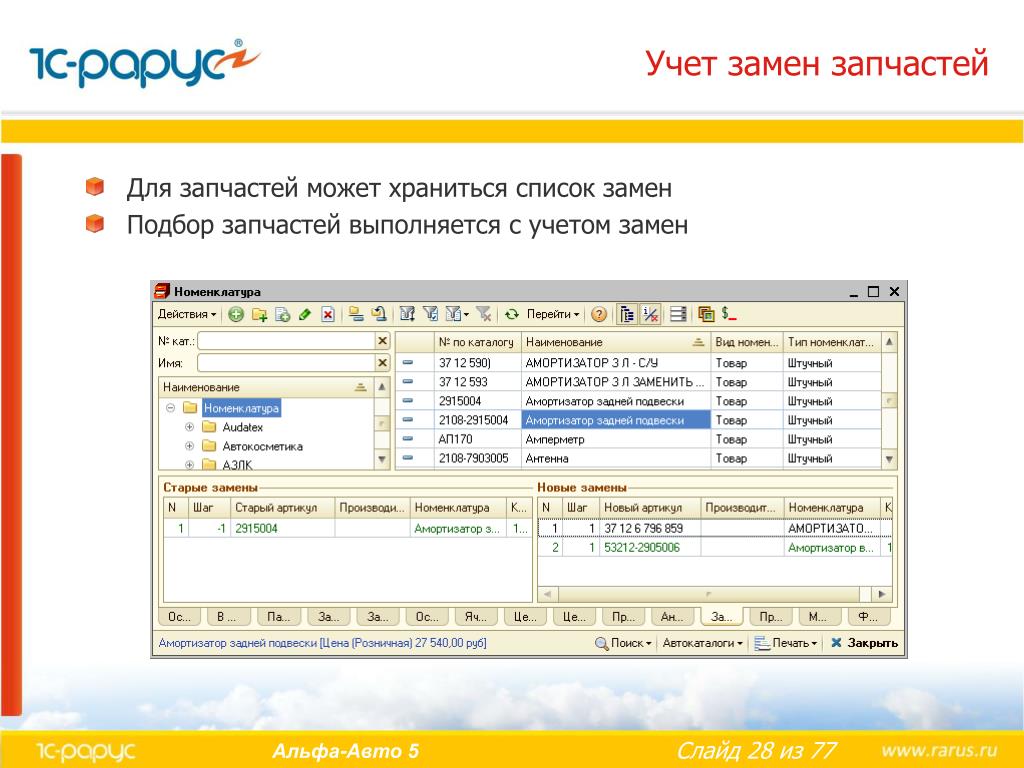Viewport: 1024px width, 768px height.
Task: Expand the Audatex folder node
Action: [189, 427]
